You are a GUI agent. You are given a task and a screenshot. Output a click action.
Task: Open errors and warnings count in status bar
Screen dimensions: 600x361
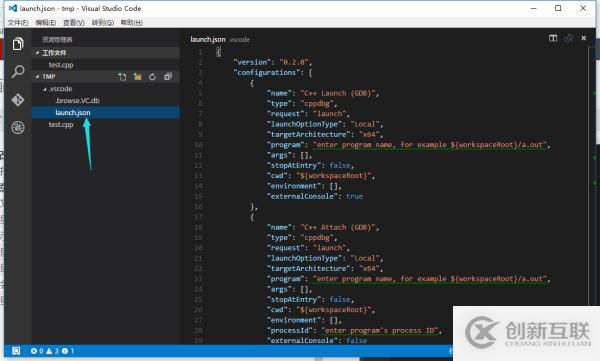pyautogui.click(x=52, y=351)
